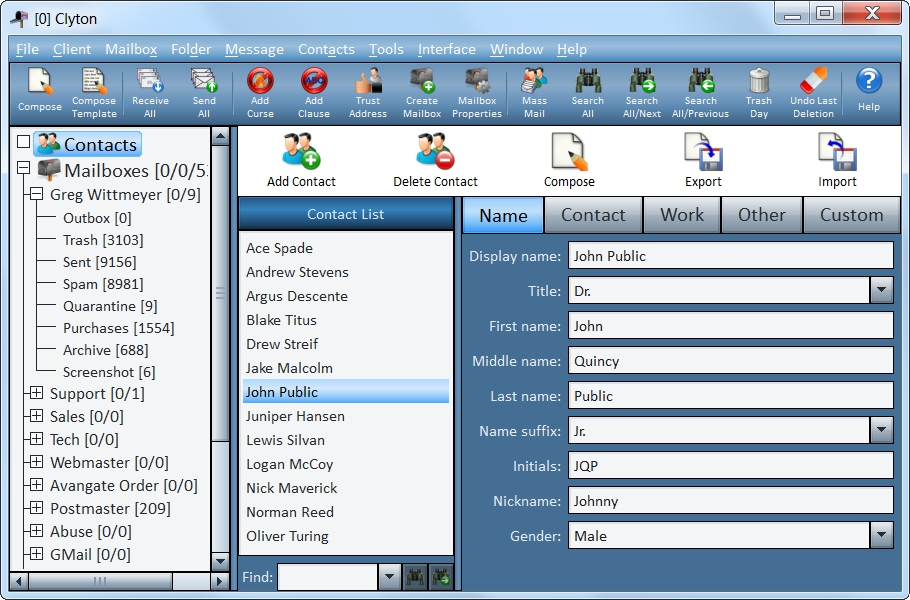Open Mailbox Properties
The height and width of the screenshot is (600, 910).
(476, 93)
